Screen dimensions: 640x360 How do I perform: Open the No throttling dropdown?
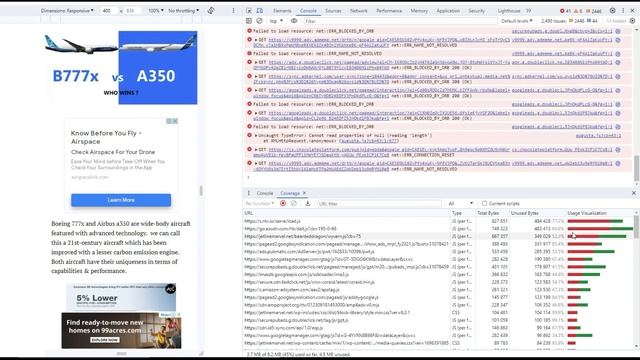coord(184,11)
